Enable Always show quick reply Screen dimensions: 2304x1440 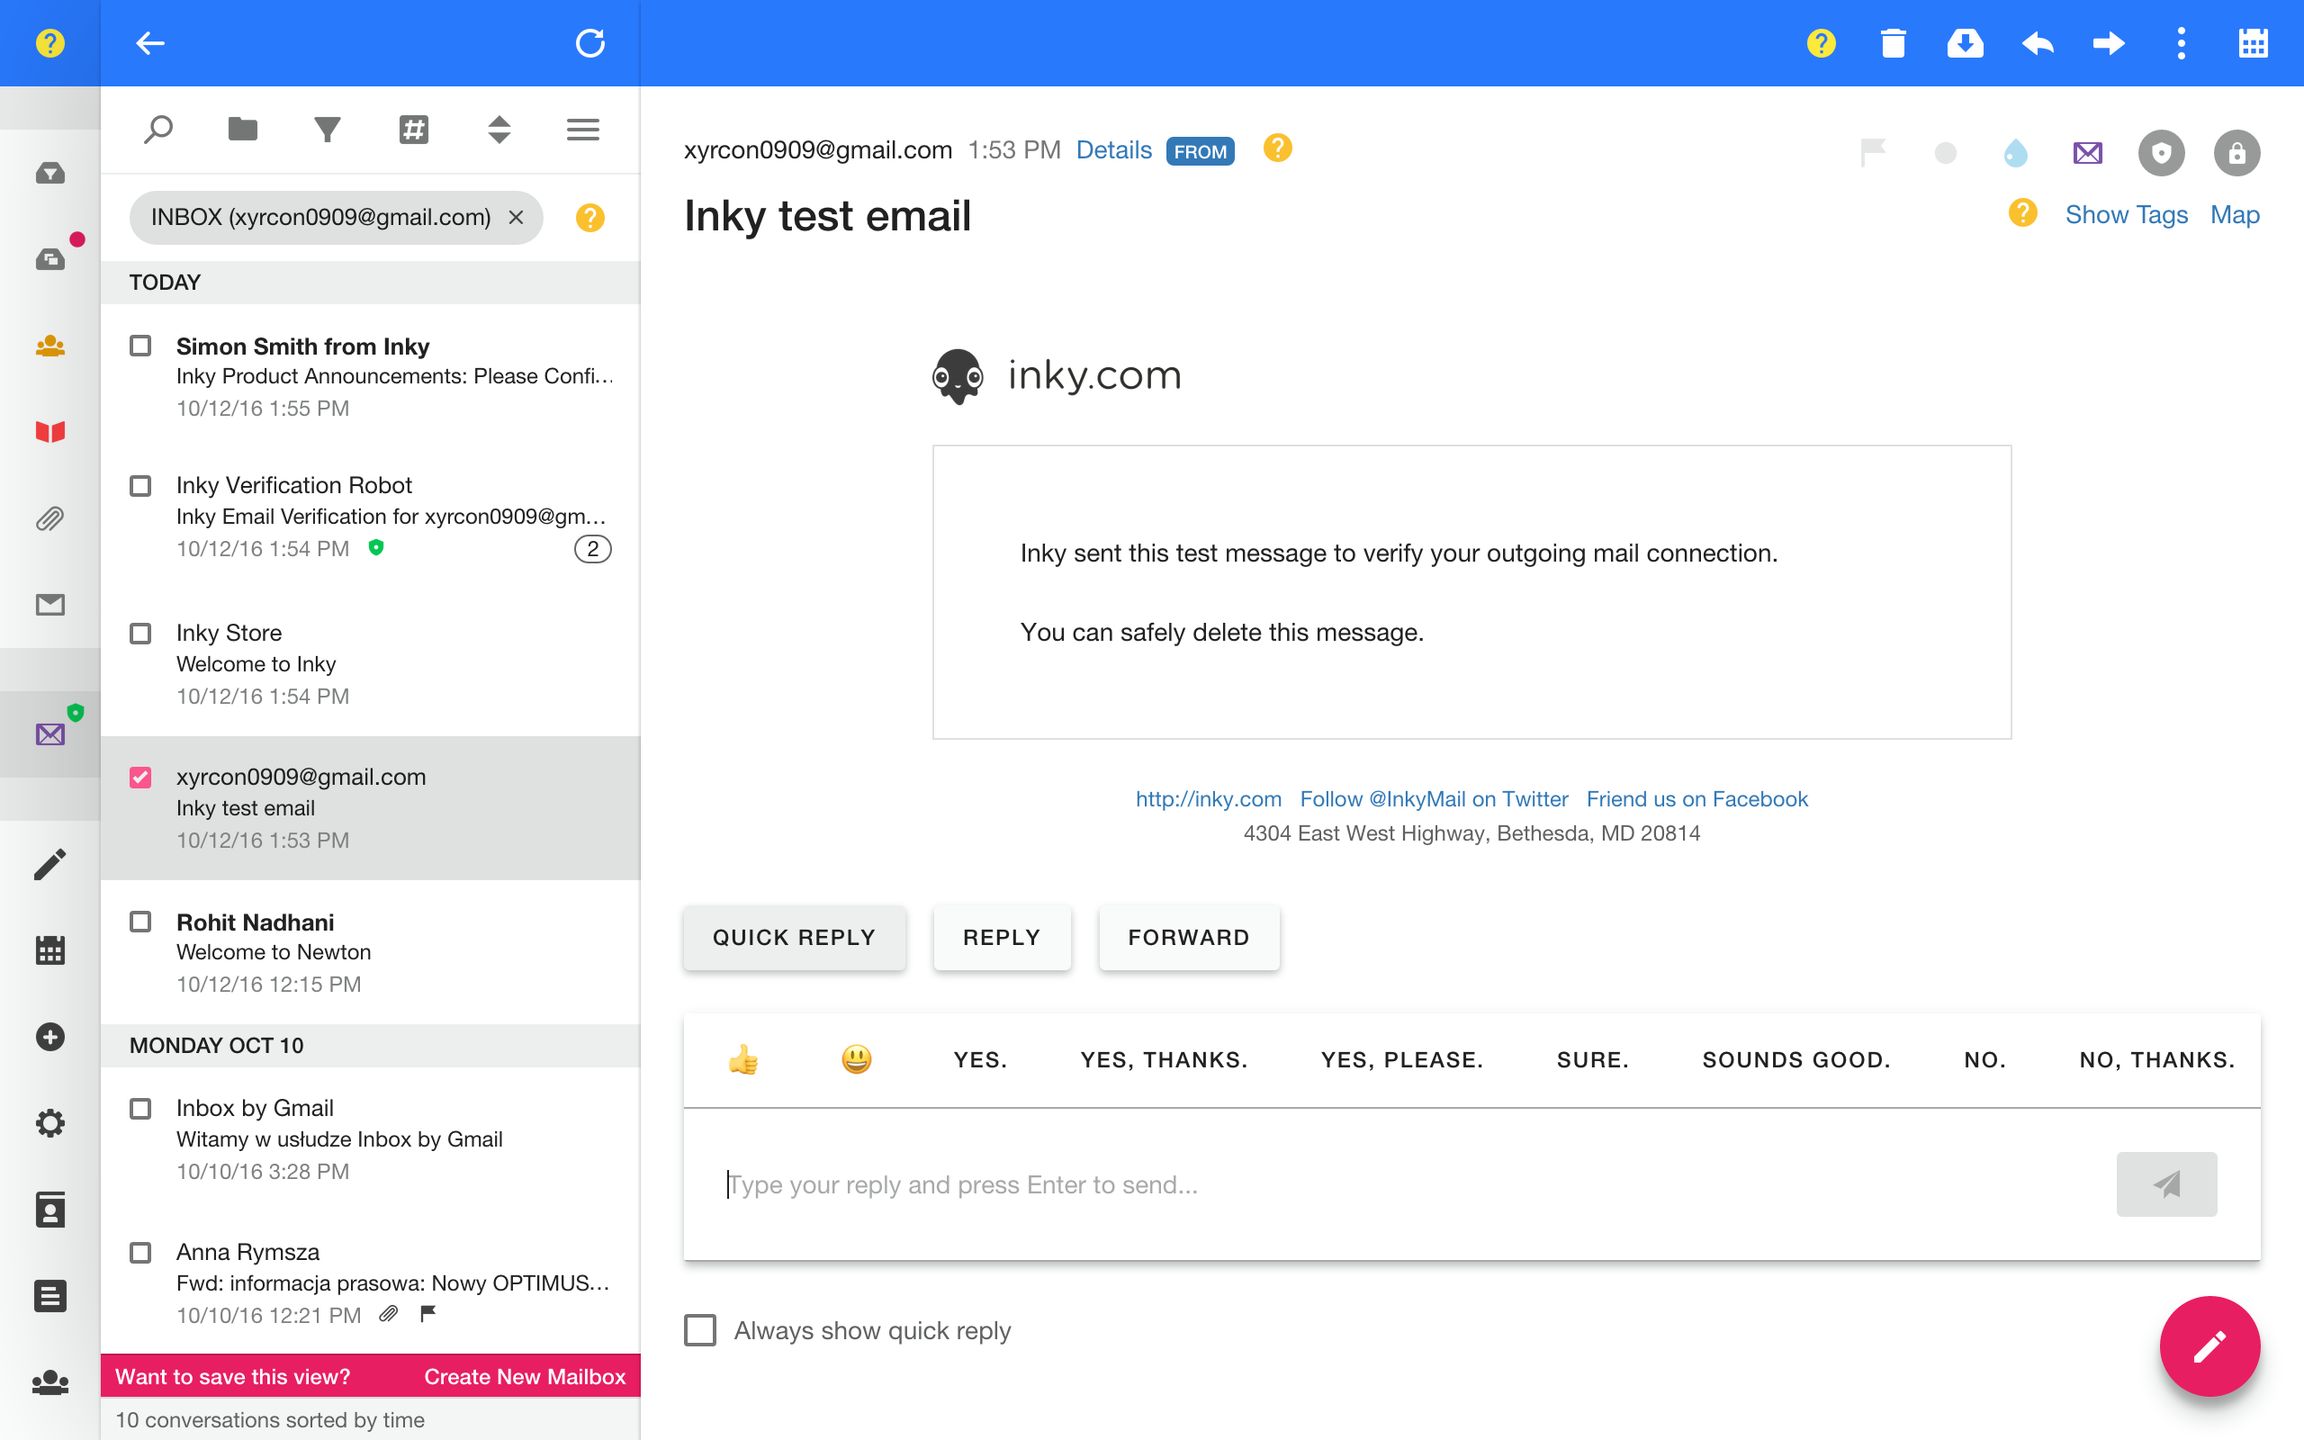tap(700, 1330)
